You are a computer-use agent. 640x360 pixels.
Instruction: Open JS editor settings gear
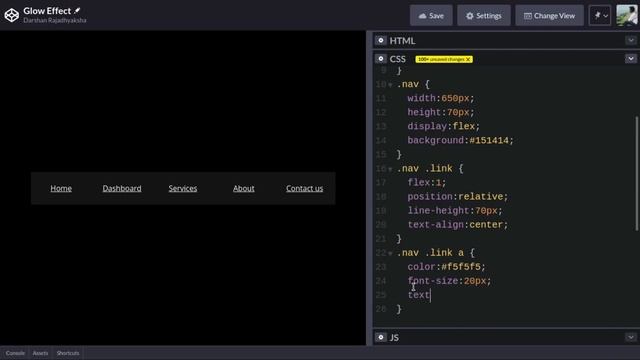click(380, 337)
